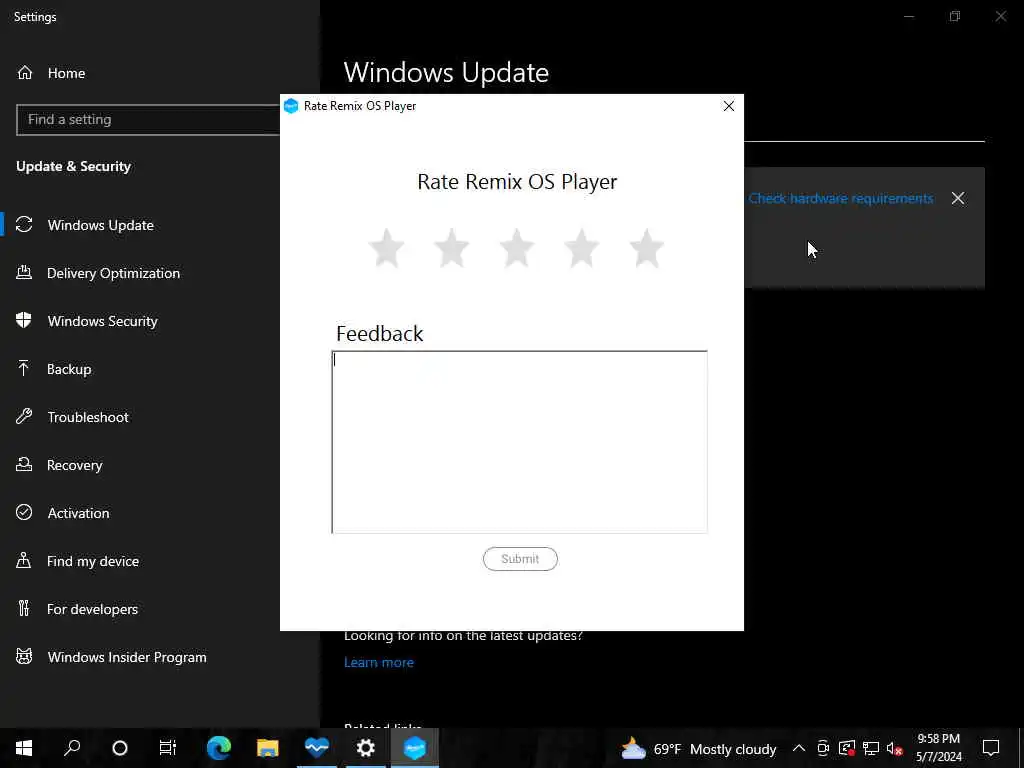The width and height of the screenshot is (1024, 768).
Task: Switch to Remix OS Player taskbar icon
Action: pyautogui.click(x=415, y=748)
